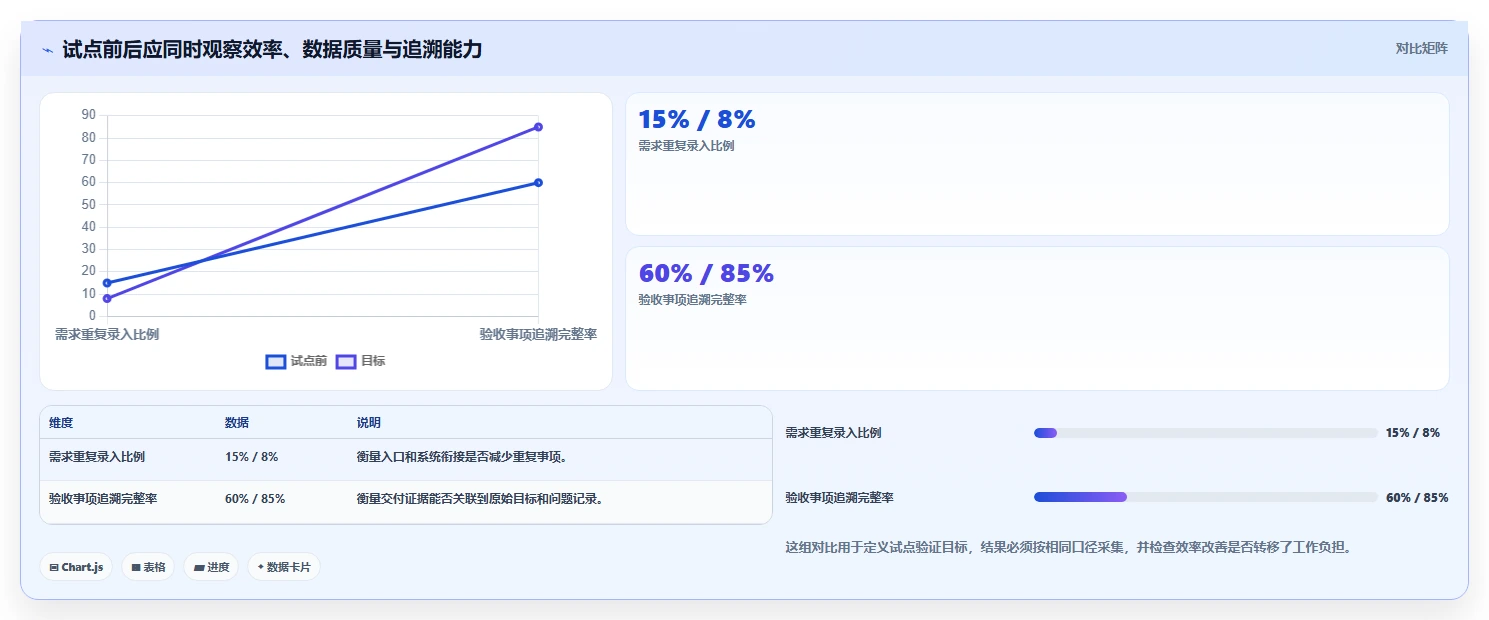Click the y-axis tick label 90

88,115
